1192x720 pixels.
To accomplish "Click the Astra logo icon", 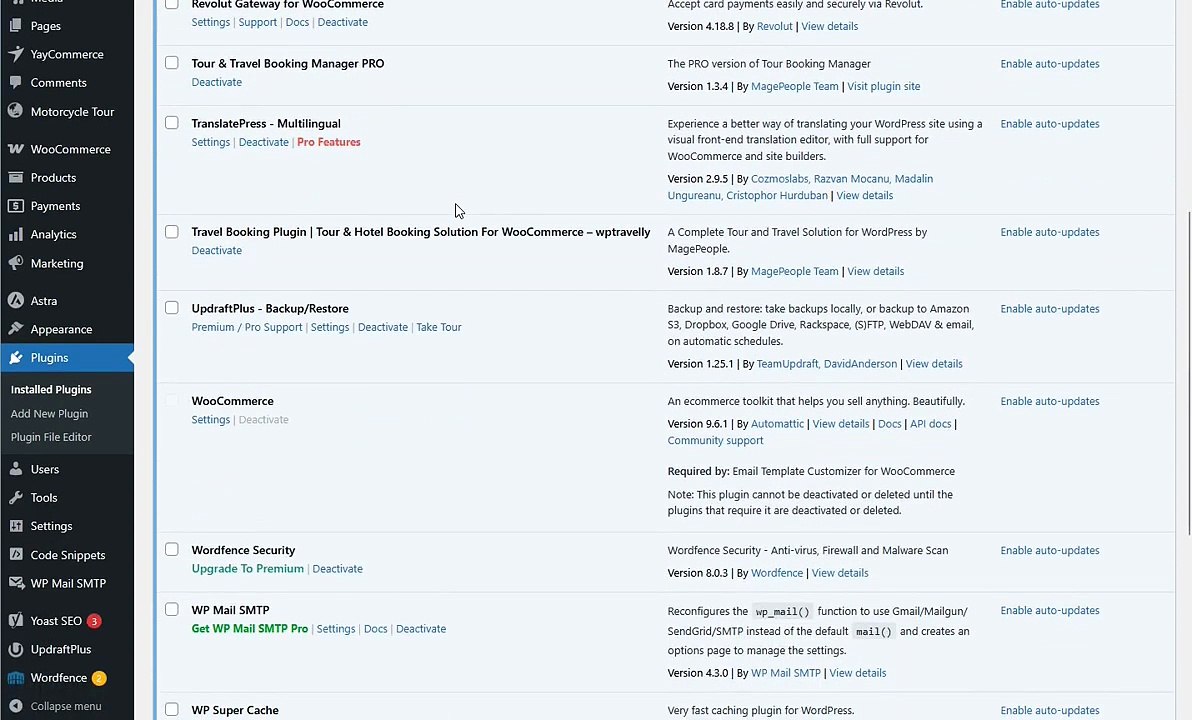I will tap(15, 300).
